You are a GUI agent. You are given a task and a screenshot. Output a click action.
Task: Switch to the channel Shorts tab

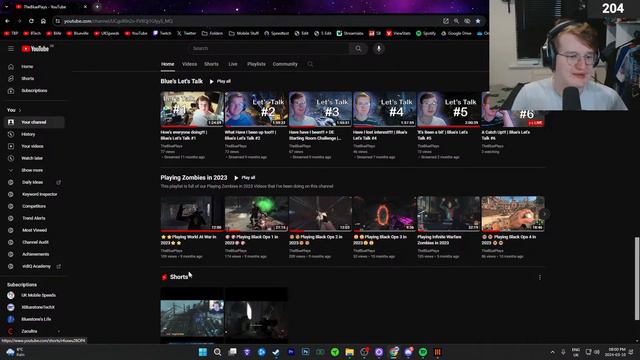[211, 64]
